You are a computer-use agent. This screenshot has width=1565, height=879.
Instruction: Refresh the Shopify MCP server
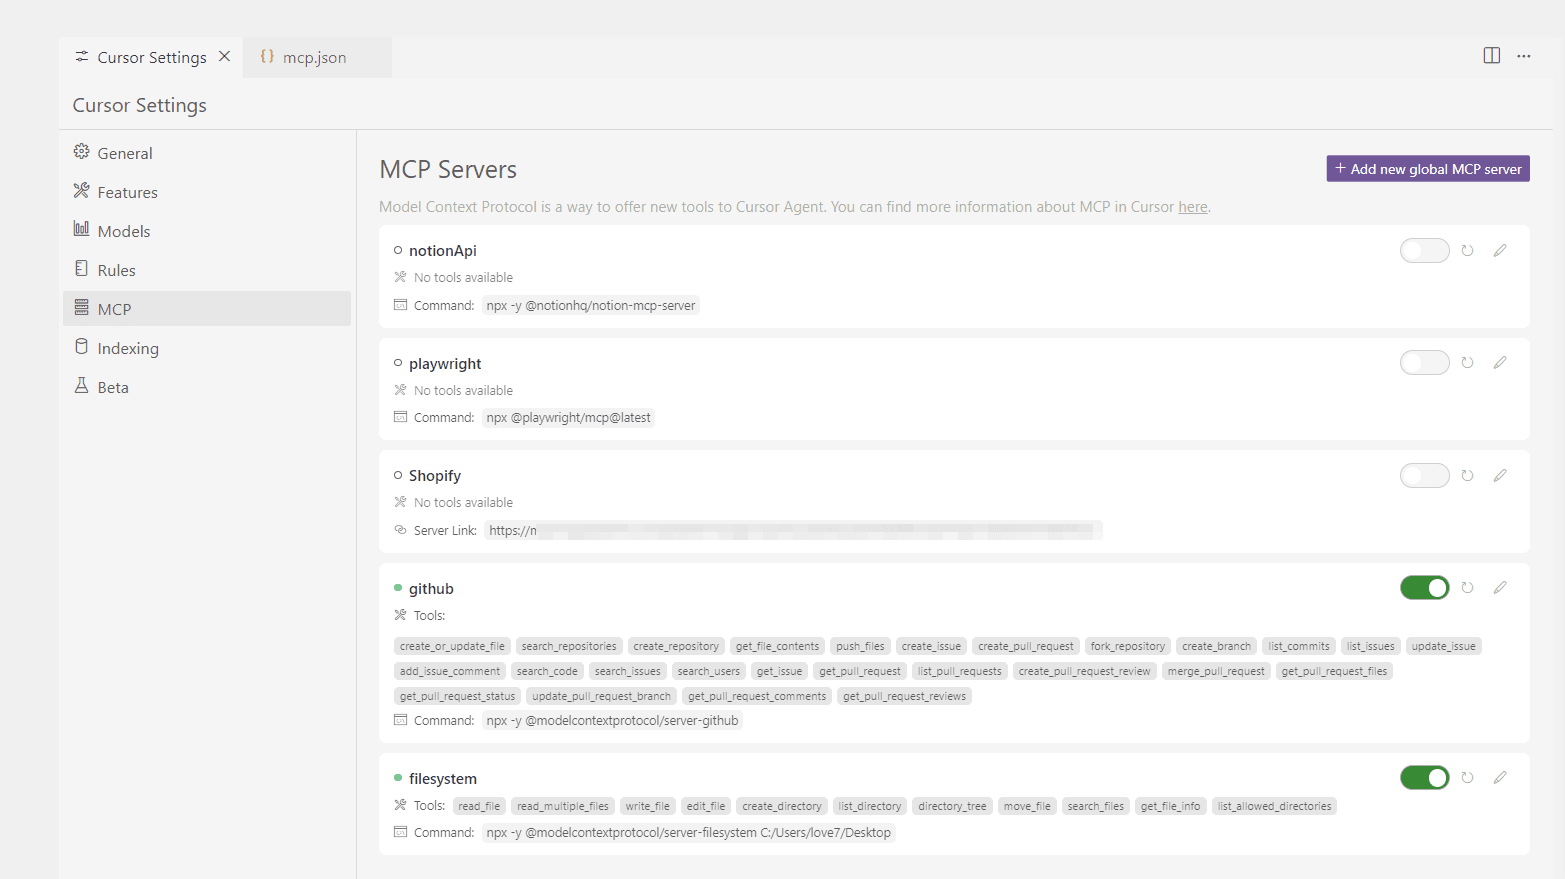click(1467, 476)
